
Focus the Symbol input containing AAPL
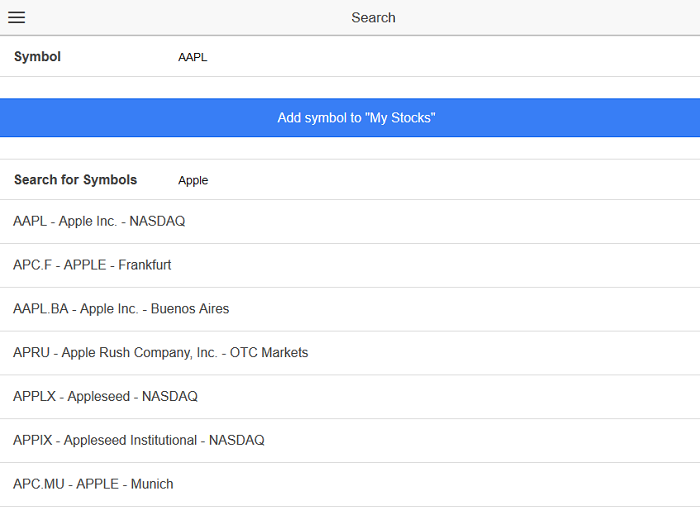(430, 57)
